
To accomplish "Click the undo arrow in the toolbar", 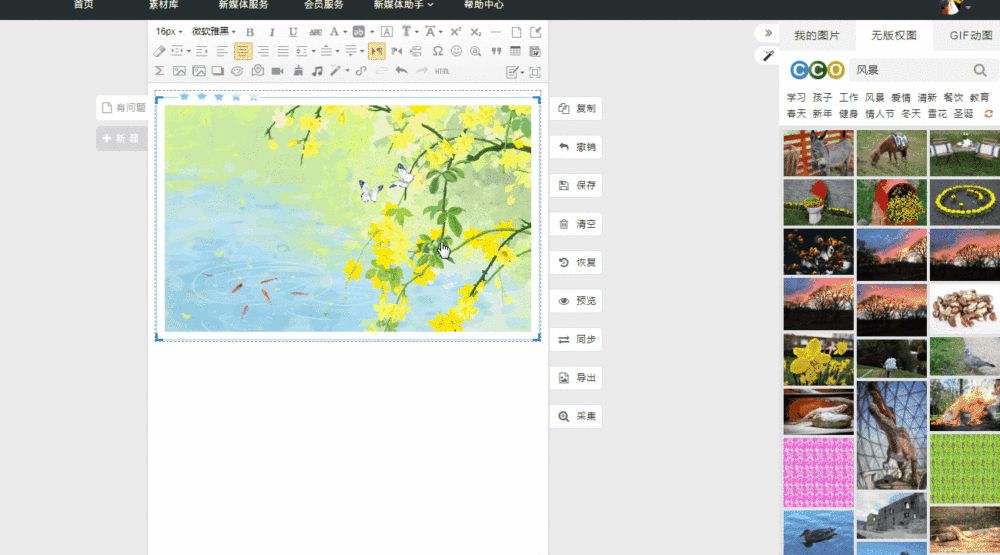I will [x=401, y=71].
